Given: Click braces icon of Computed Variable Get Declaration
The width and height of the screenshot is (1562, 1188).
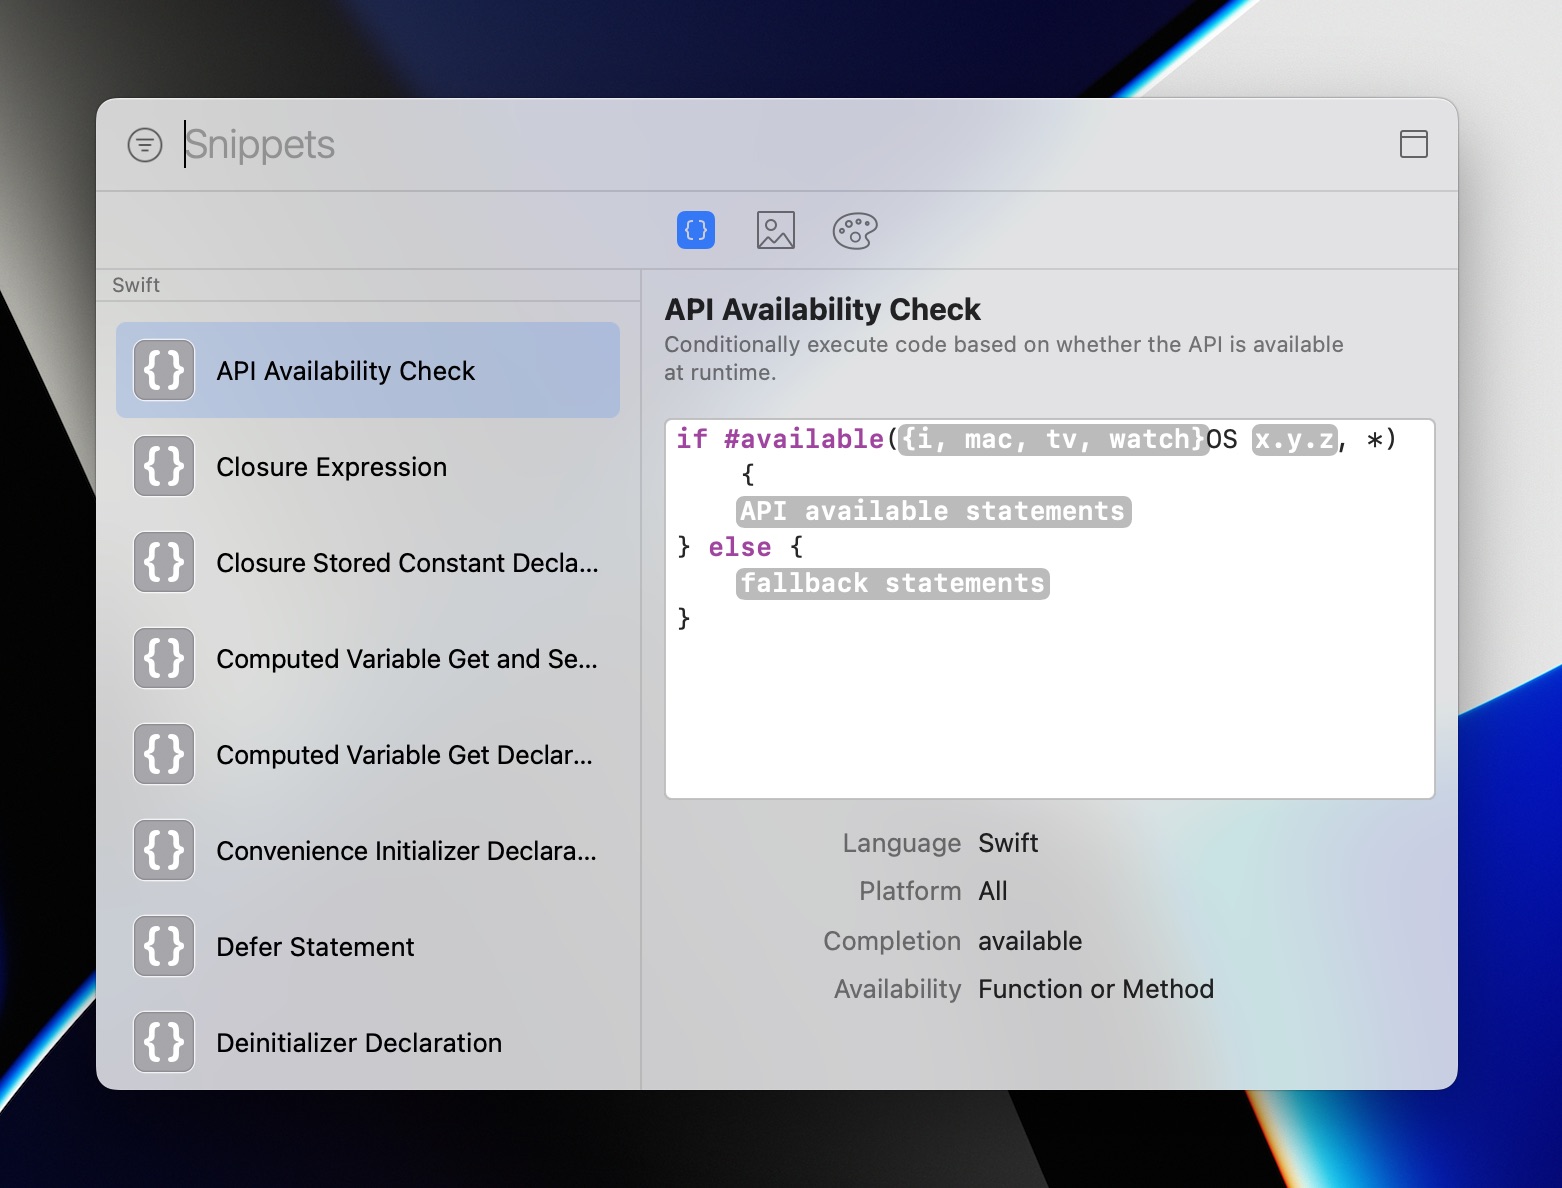Looking at the screenshot, I should tap(164, 754).
